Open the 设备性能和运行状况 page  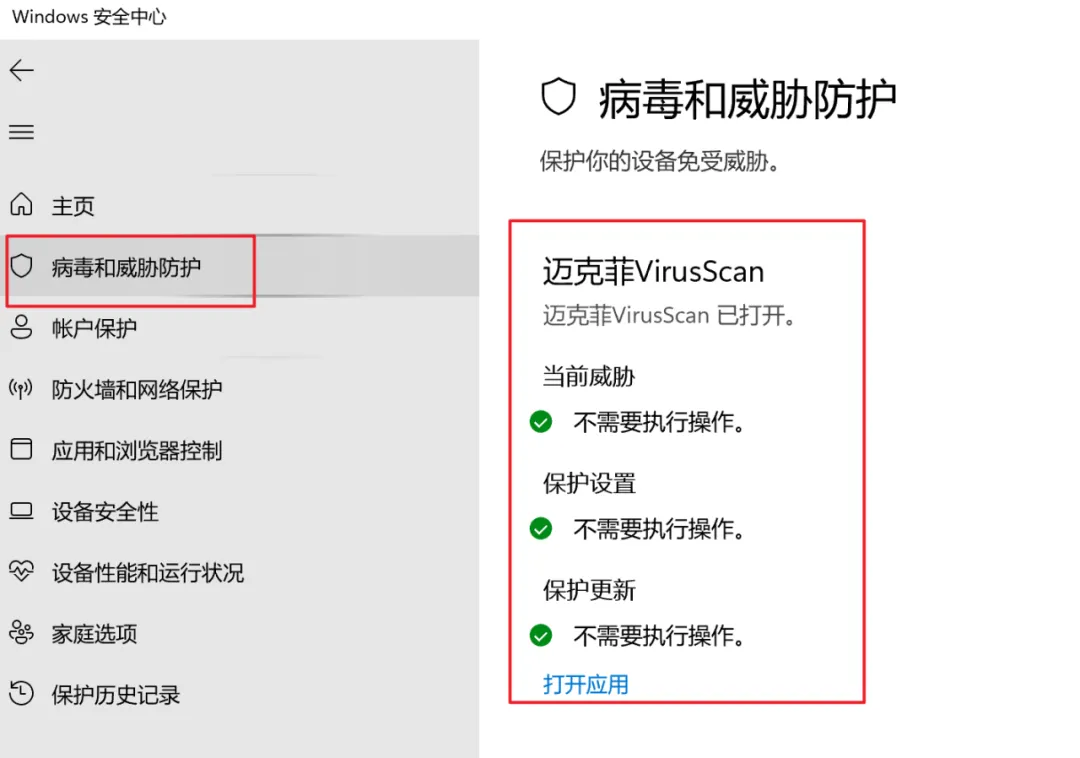click(147, 573)
